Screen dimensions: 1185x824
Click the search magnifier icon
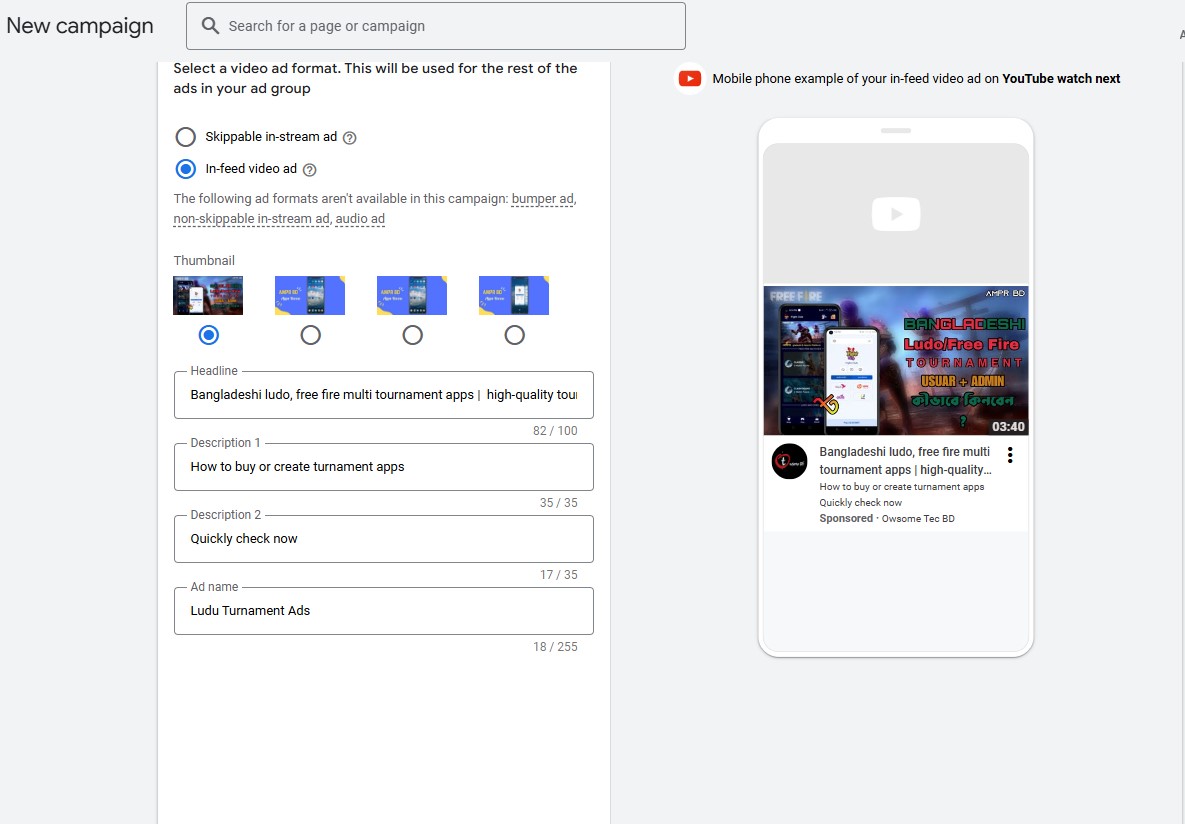pos(210,26)
